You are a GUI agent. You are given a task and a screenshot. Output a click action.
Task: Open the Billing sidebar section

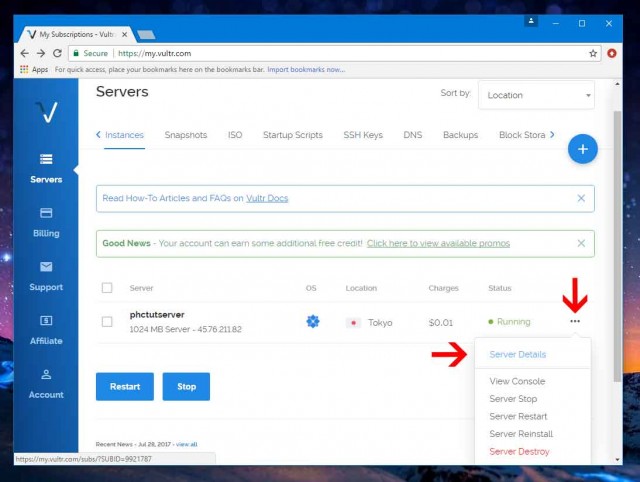(x=46, y=223)
